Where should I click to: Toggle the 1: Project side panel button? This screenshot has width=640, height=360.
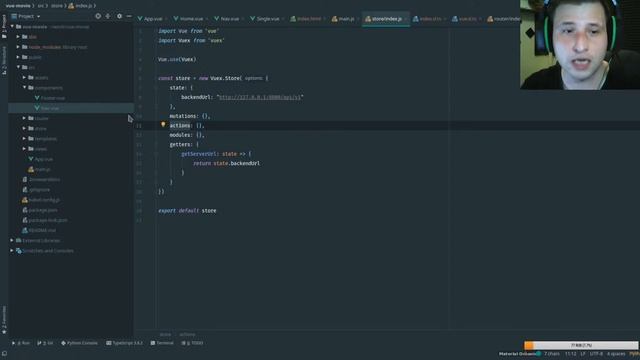pyautogui.click(x=4, y=27)
